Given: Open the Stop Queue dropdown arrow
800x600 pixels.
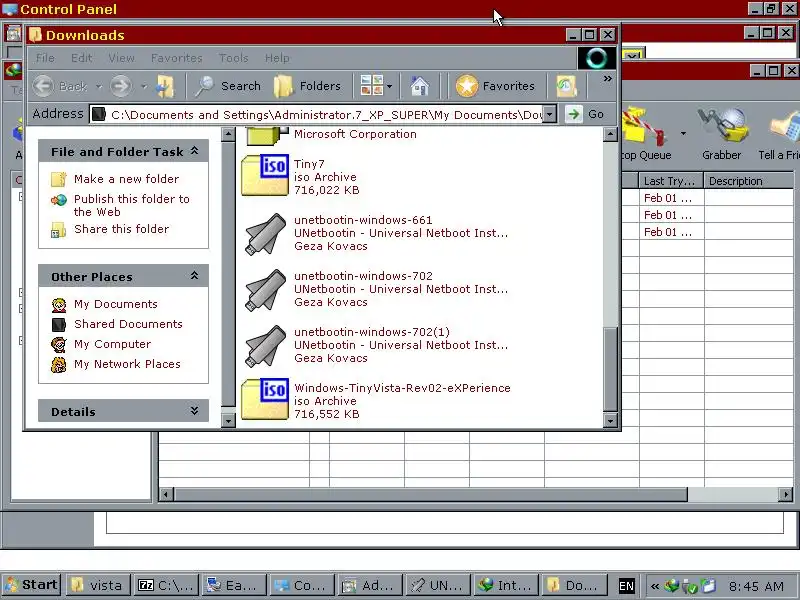Looking at the screenshot, I should point(683,134).
